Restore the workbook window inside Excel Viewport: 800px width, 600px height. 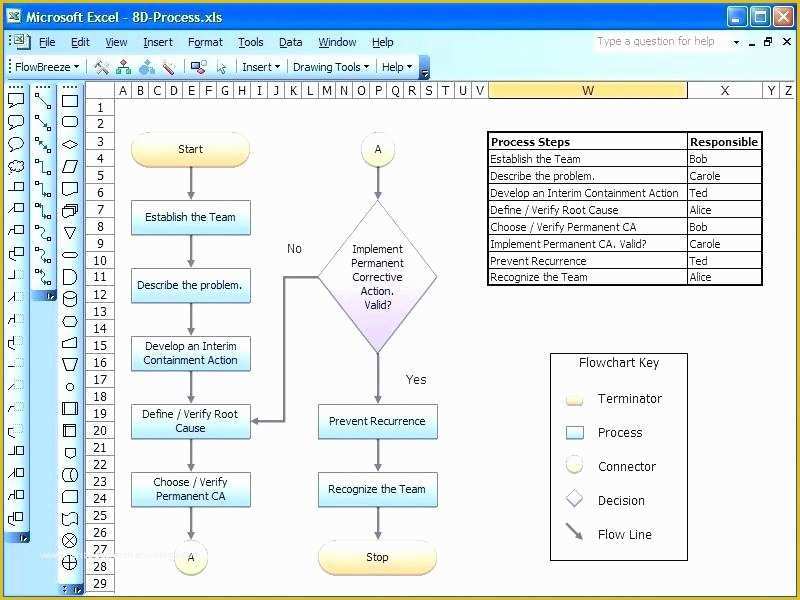tap(768, 42)
